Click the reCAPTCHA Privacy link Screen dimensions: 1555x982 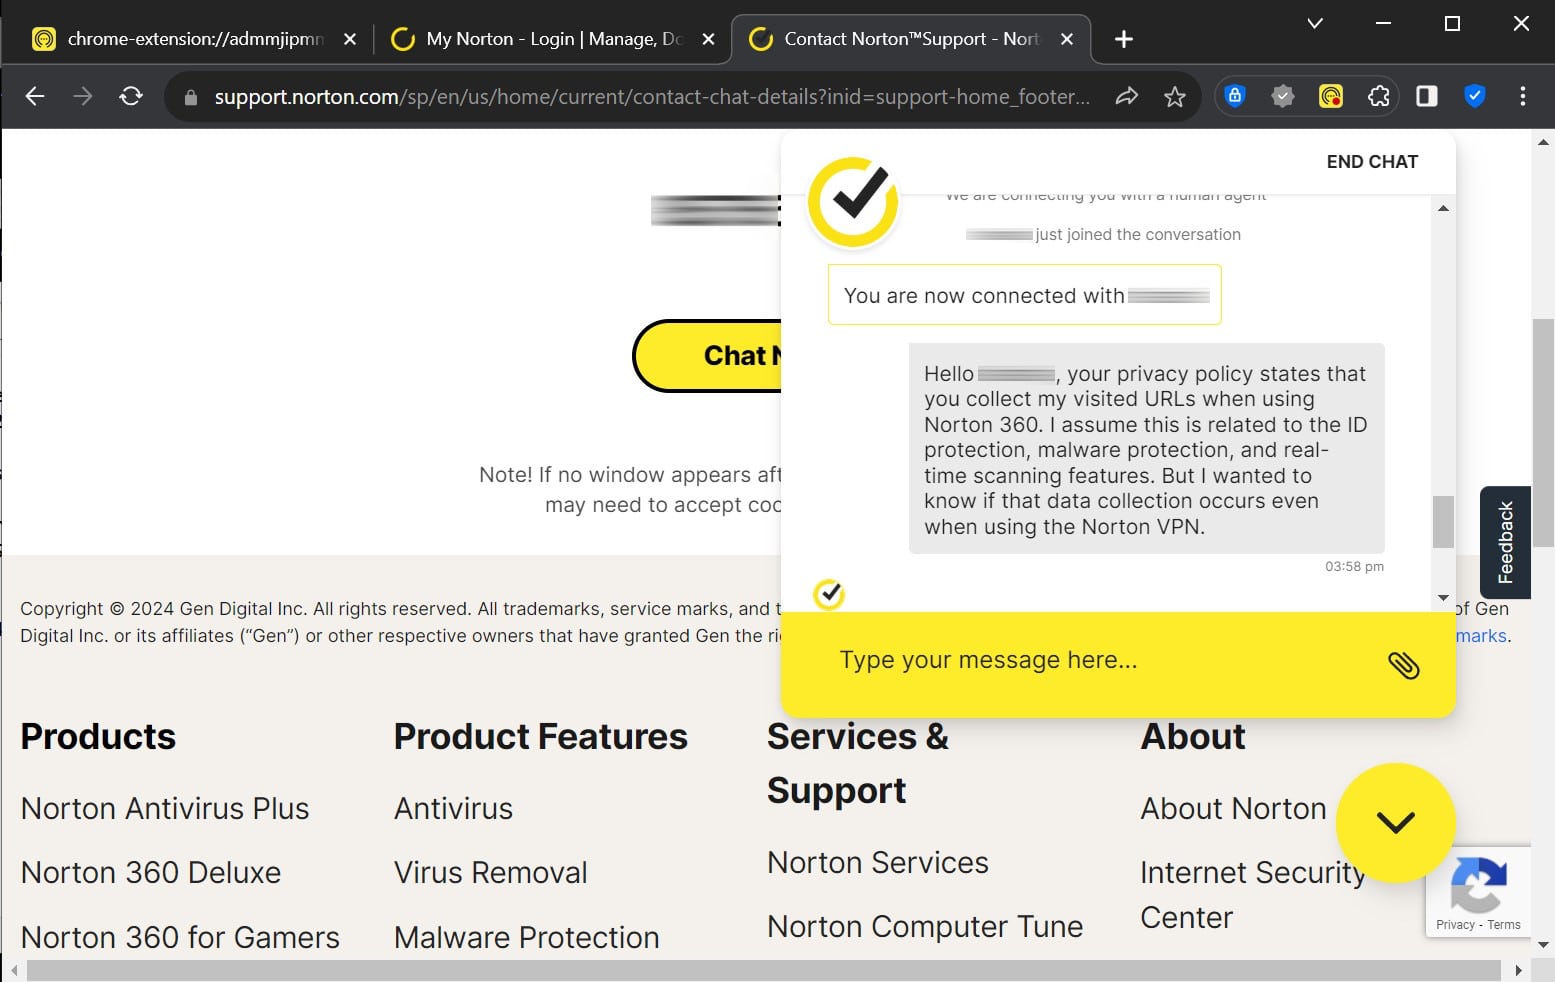(1455, 924)
